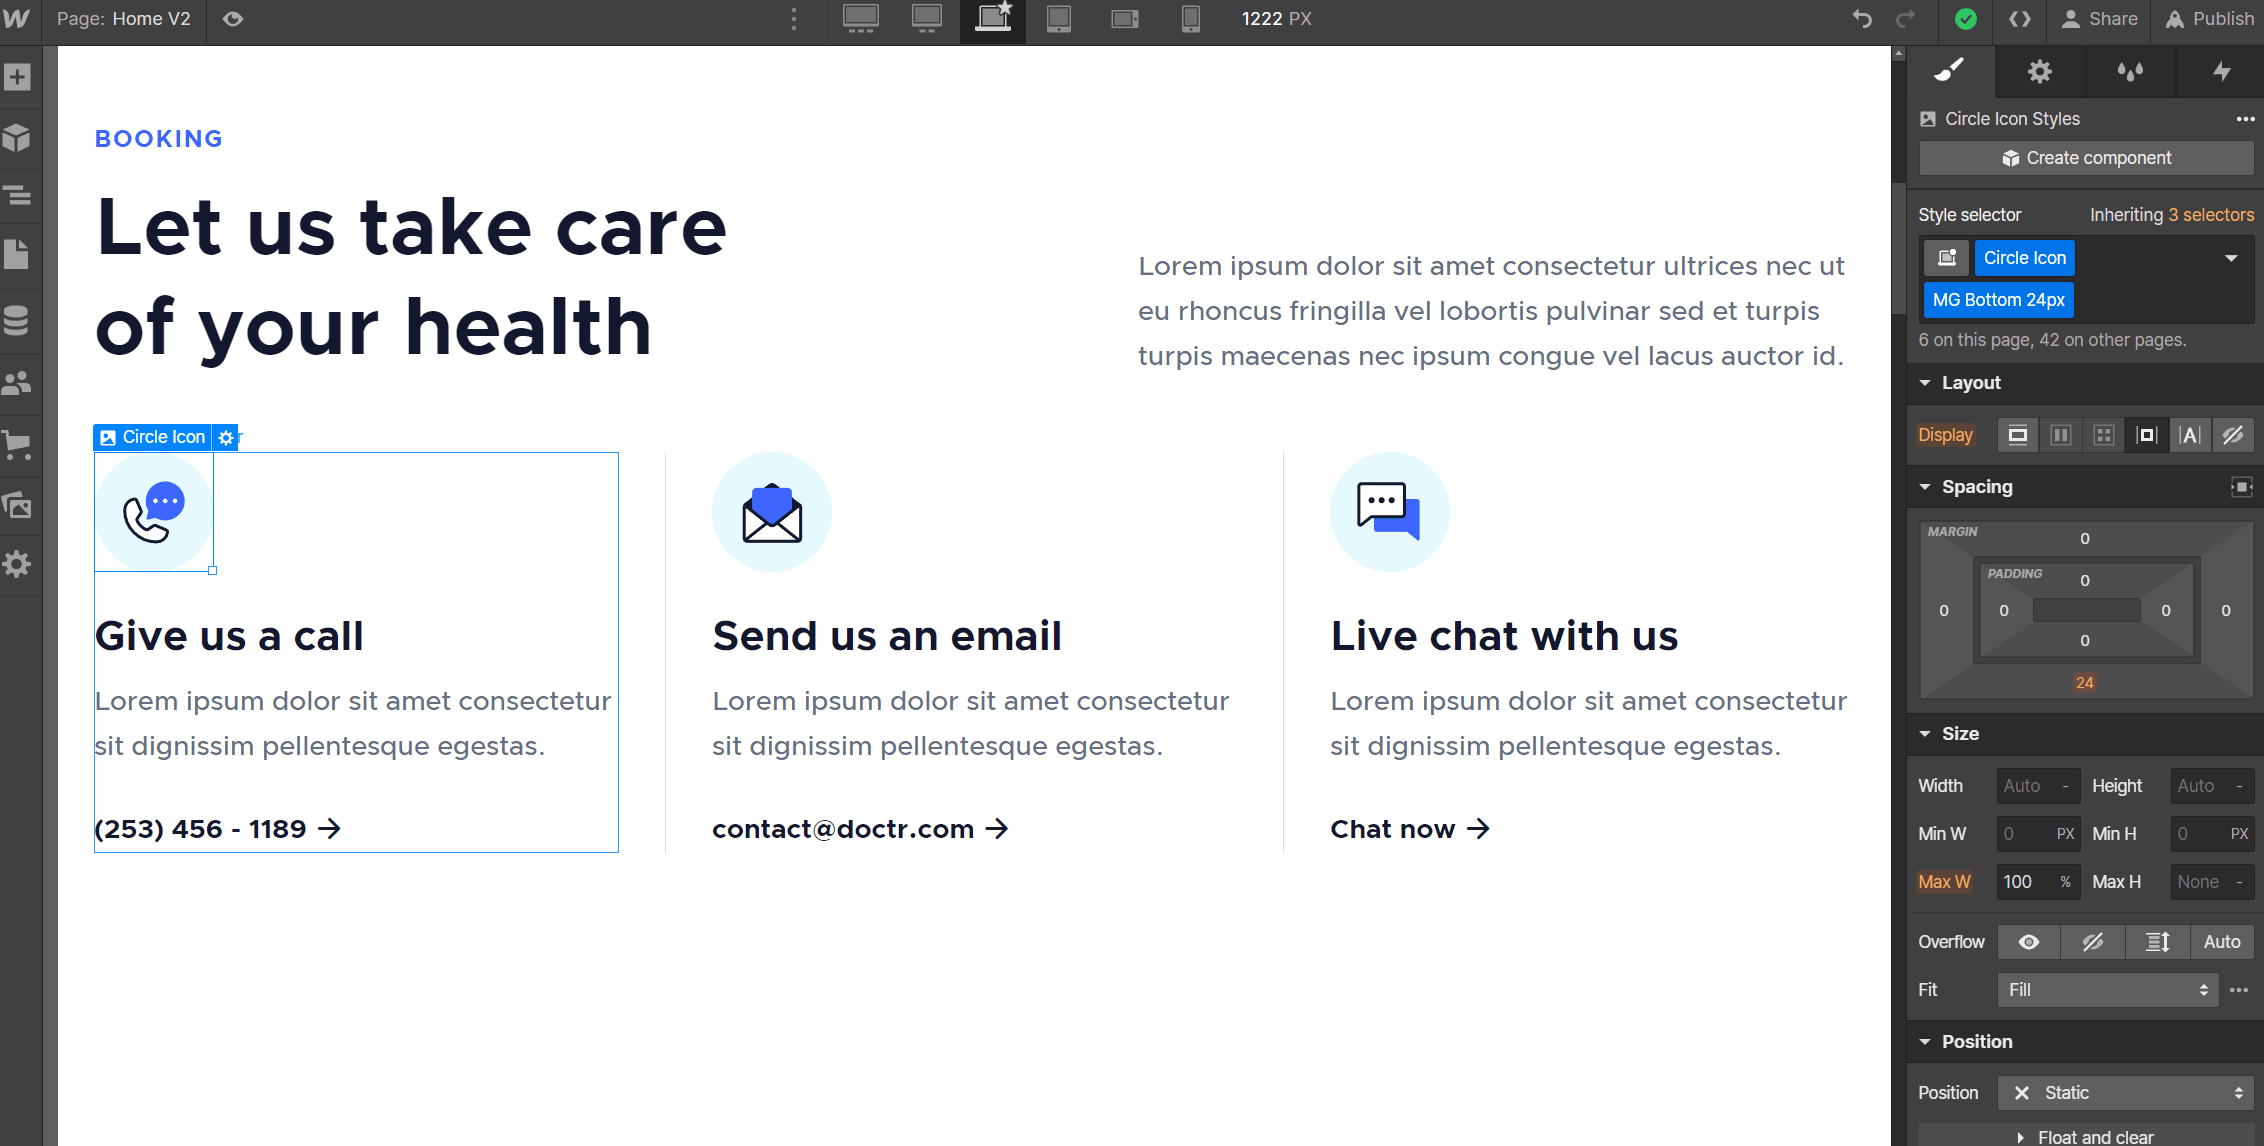This screenshot has height=1146, width=2264.
Task: Set element display to Grid
Action: click(2103, 434)
